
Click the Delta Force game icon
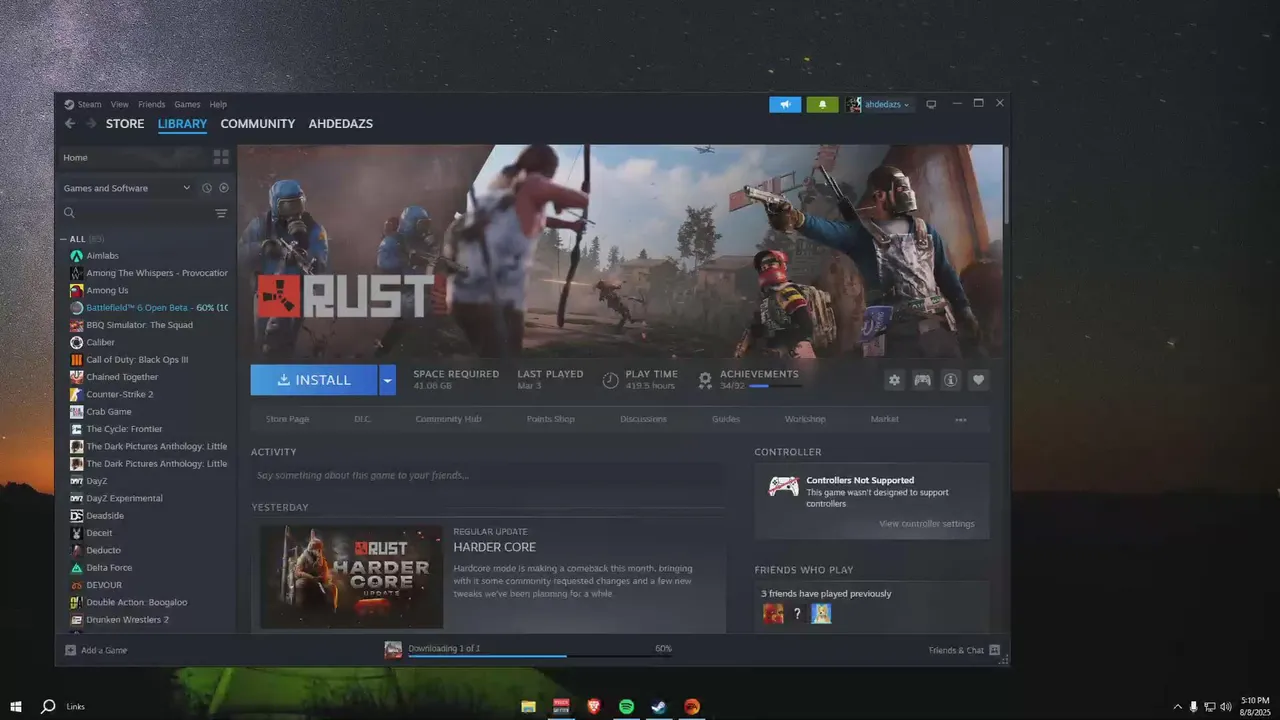pyautogui.click(x=77, y=567)
